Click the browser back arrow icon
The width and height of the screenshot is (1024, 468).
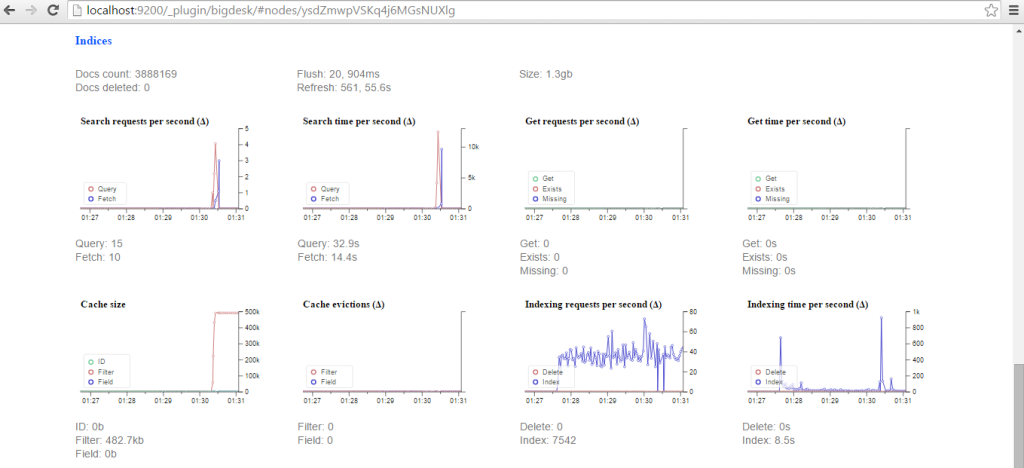click(x=11, y=10)
